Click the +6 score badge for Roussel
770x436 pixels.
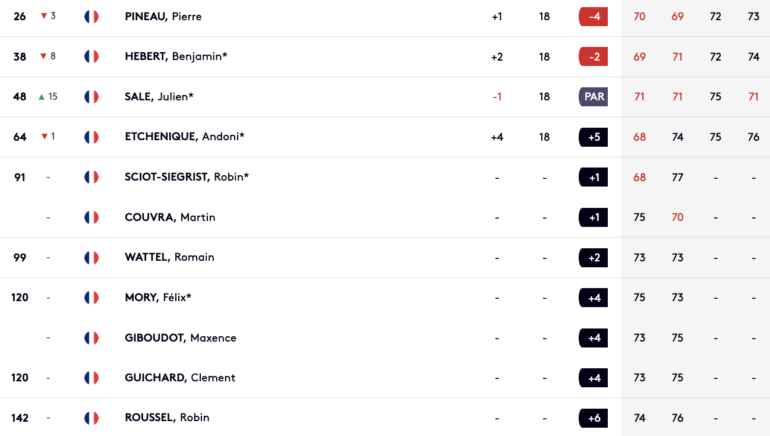click(593, 418)
